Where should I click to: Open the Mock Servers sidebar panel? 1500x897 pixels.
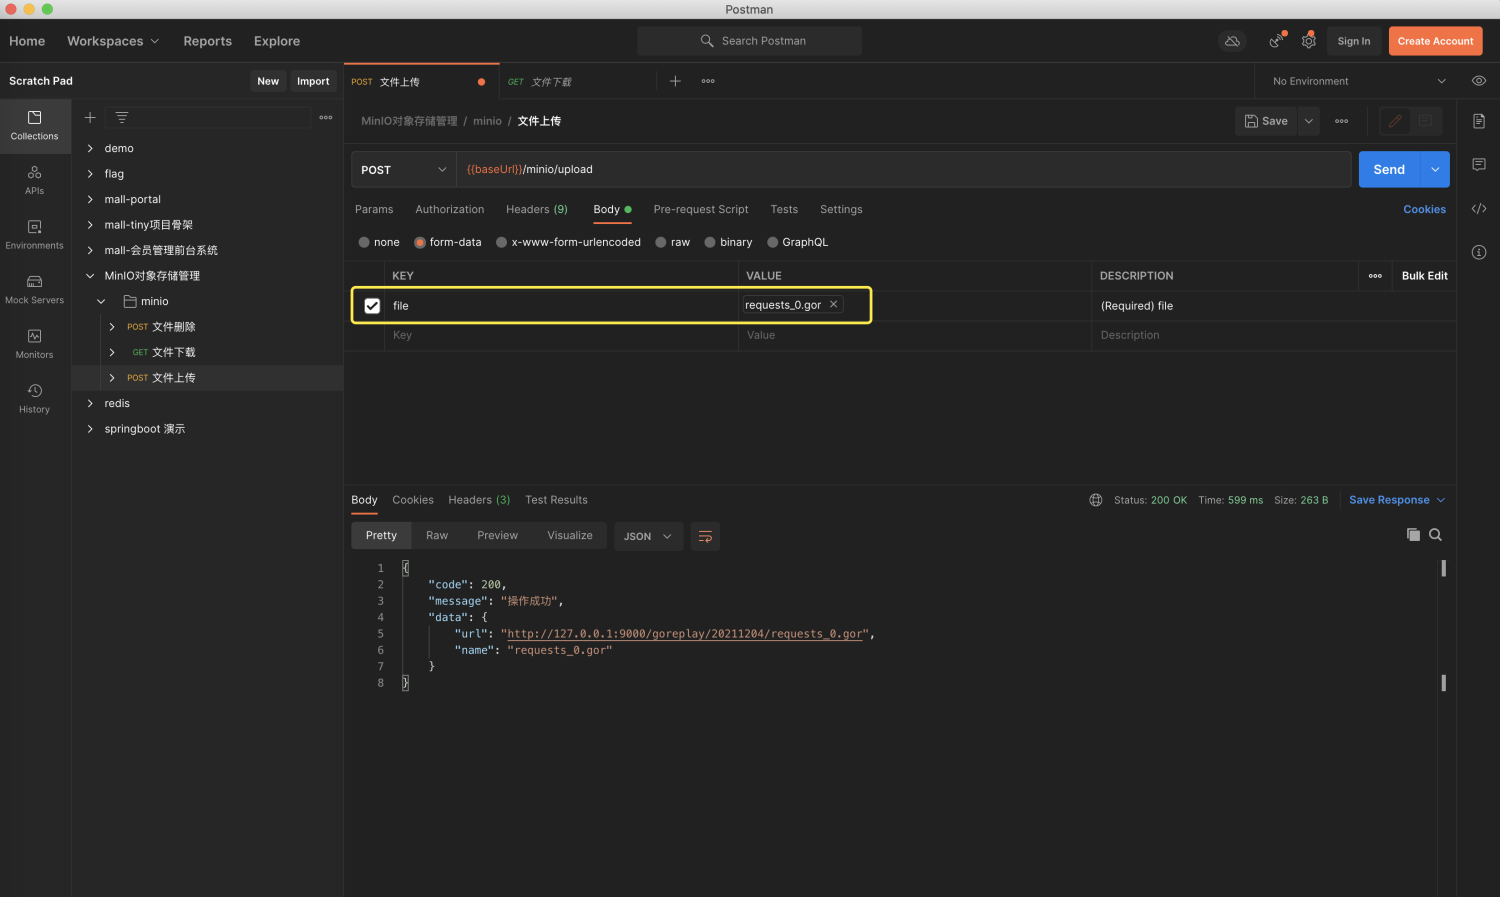35,289
